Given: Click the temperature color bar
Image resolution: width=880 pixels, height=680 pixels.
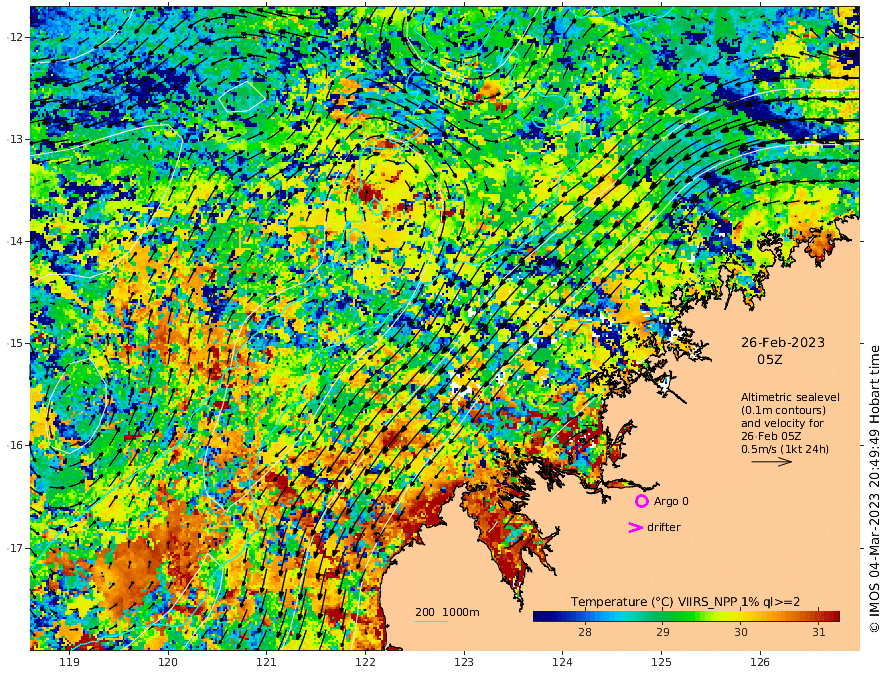Looking at the screenshot, I should 686,616.
